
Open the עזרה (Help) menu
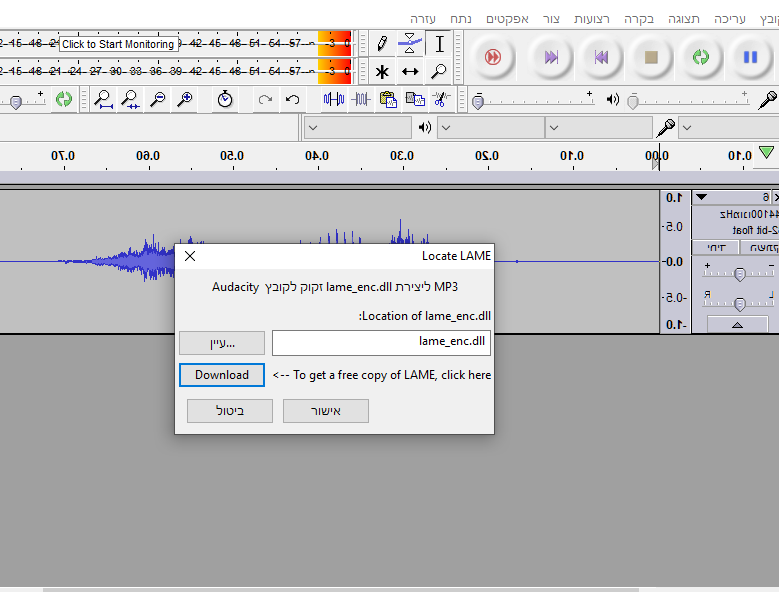pos(425,19)
